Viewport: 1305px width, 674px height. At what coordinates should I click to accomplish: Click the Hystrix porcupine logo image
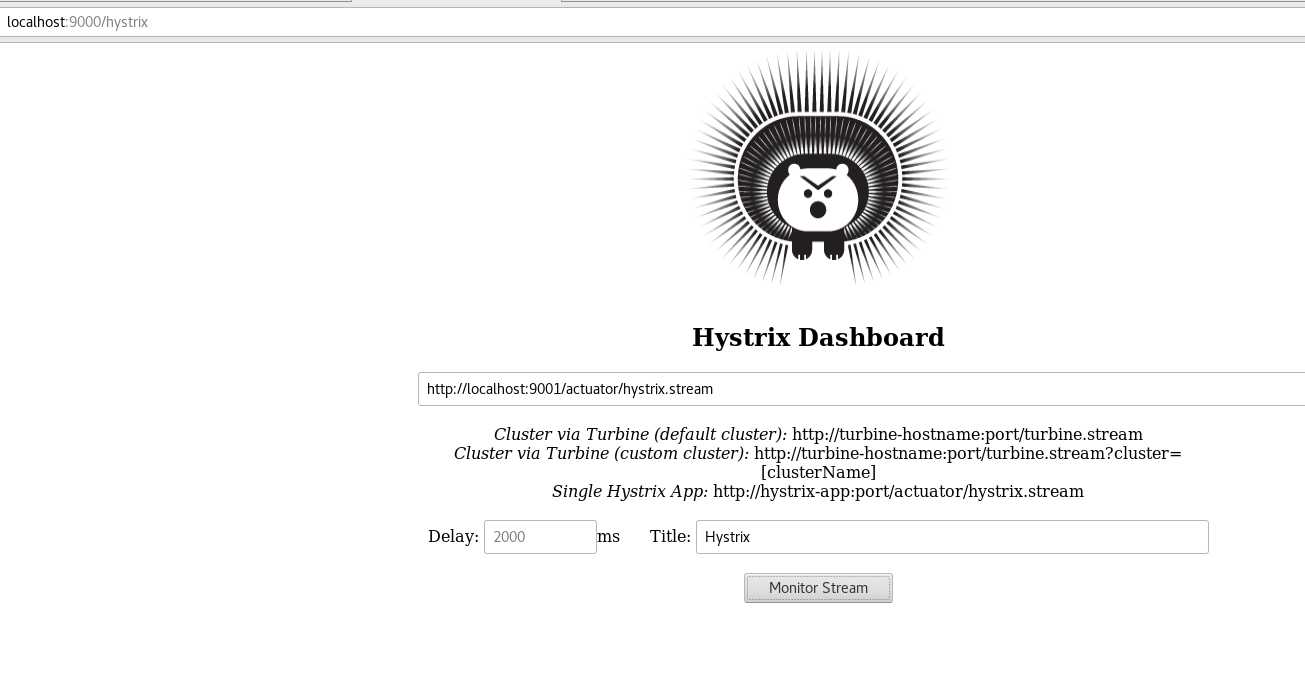click(818, 168)
